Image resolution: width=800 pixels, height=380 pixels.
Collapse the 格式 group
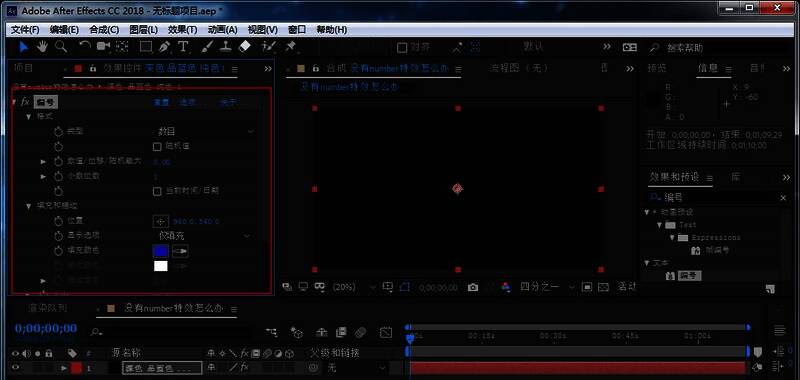[x=29, y=117]
